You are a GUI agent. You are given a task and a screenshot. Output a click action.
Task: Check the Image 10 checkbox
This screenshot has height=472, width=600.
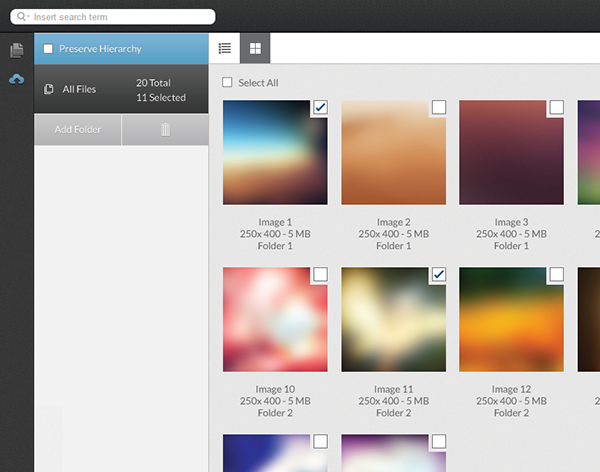click(x=320, y=274)
